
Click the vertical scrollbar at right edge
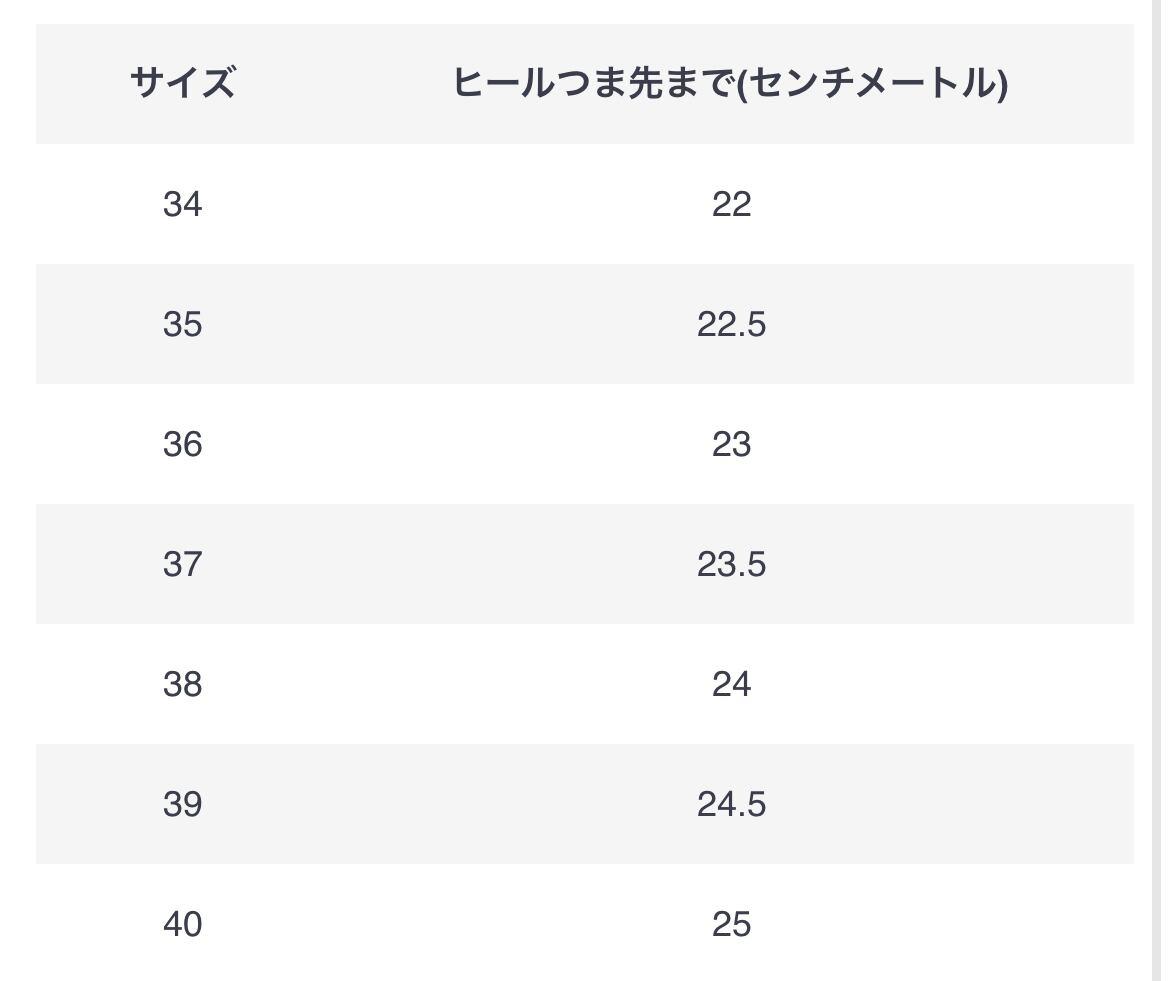(x=1157, y=490)
